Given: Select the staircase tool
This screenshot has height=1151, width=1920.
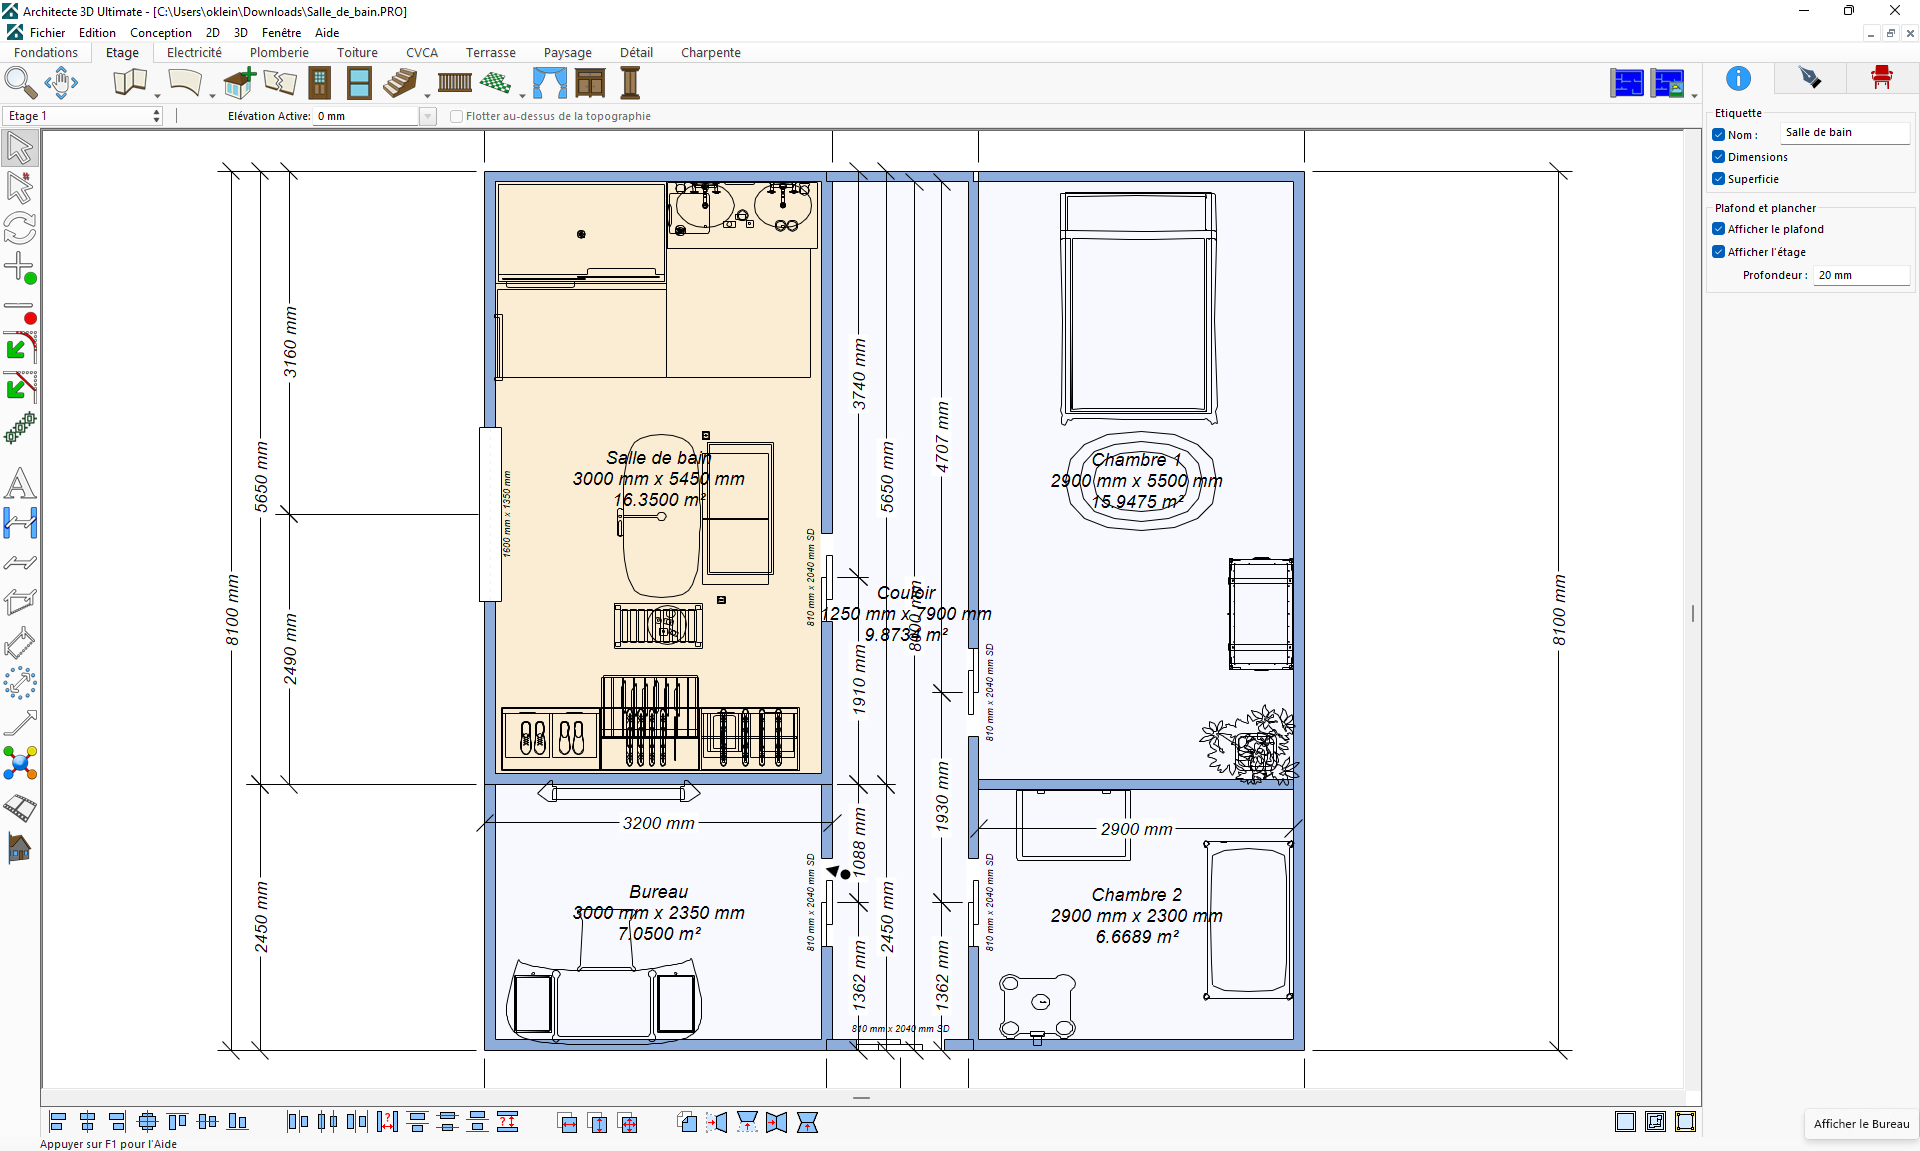Looking at the screenshot, I should (400, 83).
